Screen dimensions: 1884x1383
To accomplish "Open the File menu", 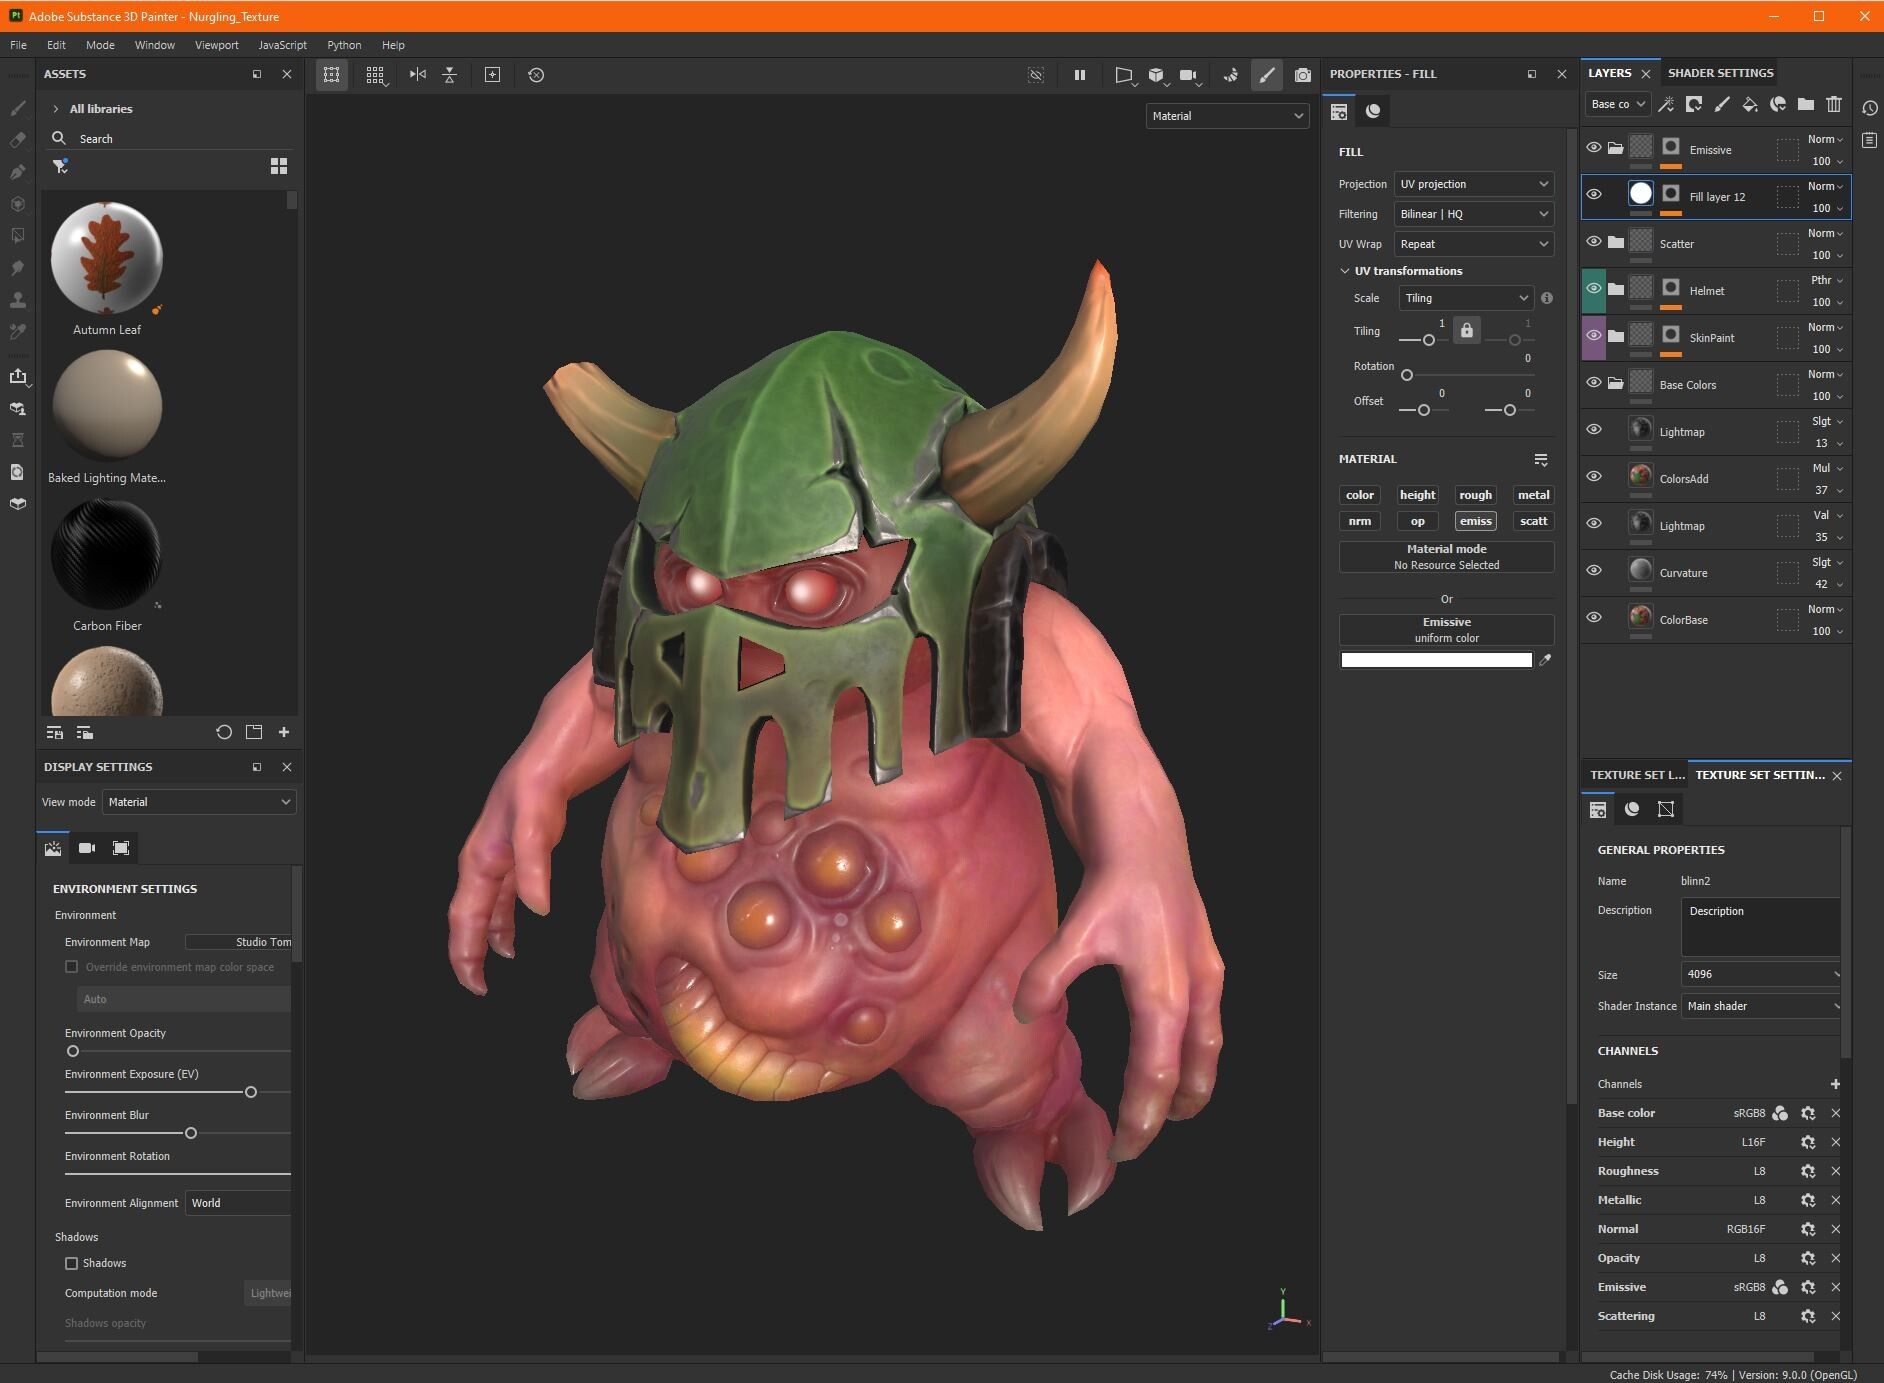I will pyautogui.click(x=18, y=45).
